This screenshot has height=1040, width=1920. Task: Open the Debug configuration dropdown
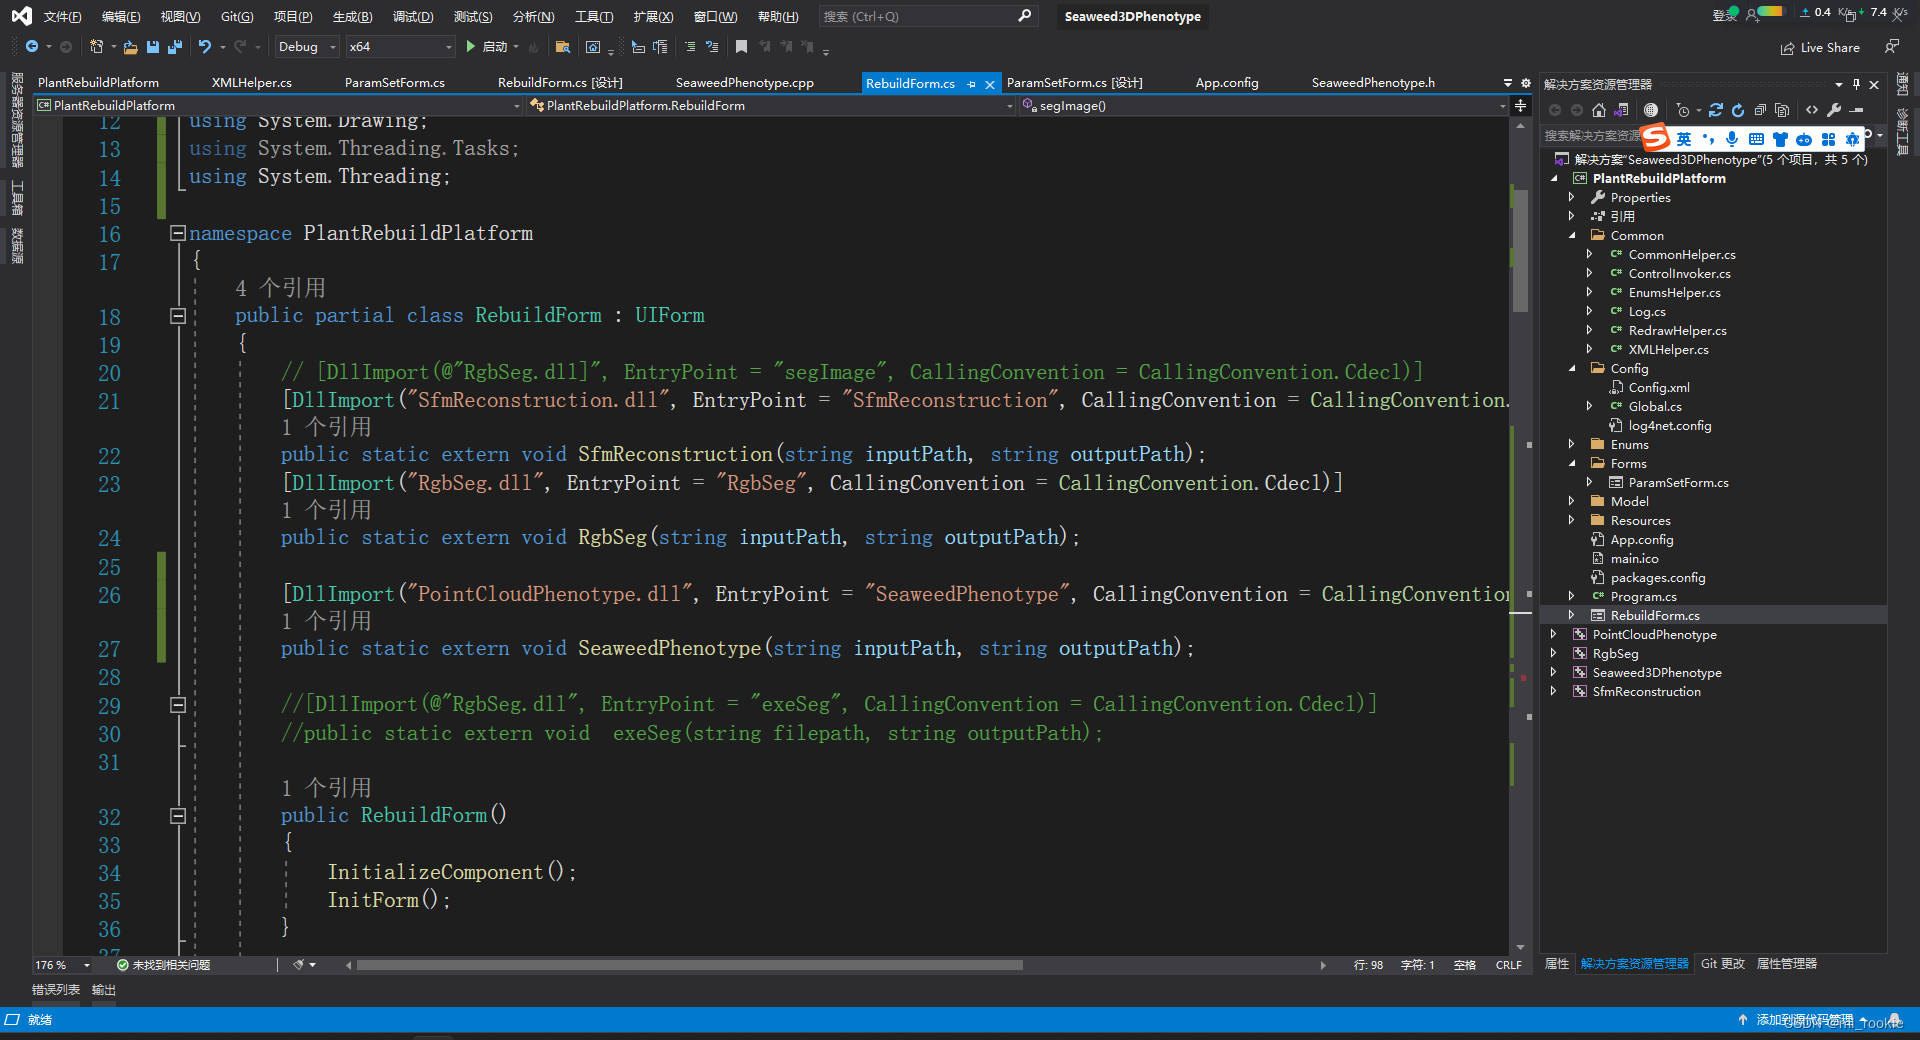307,47
